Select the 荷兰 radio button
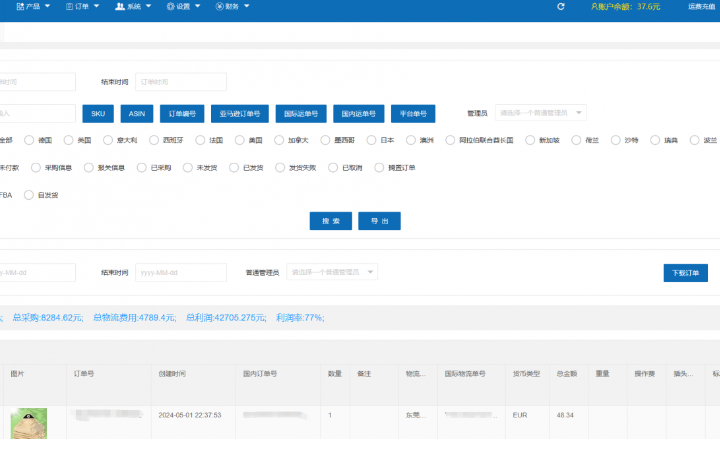 point(576,140)
